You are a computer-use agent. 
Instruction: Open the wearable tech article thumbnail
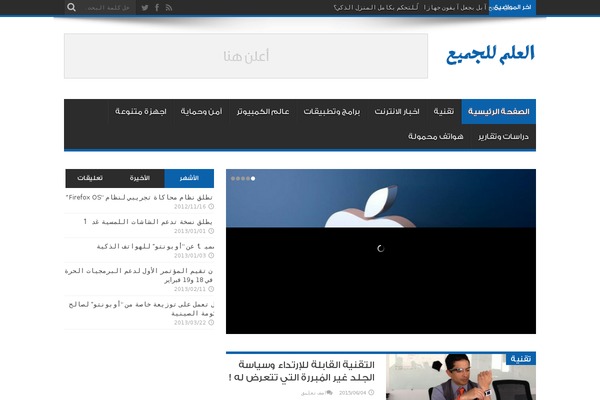[x=461, y=377]
